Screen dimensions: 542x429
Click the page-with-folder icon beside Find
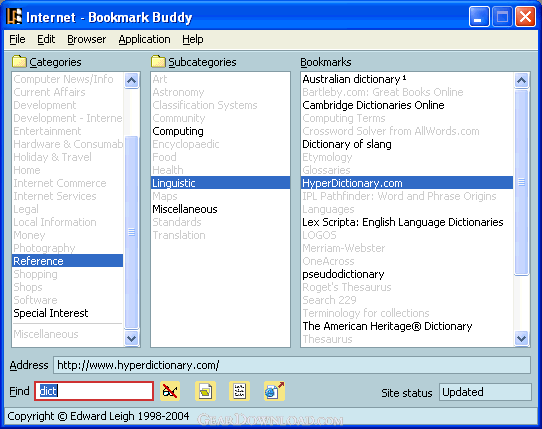tap(205, 391)
